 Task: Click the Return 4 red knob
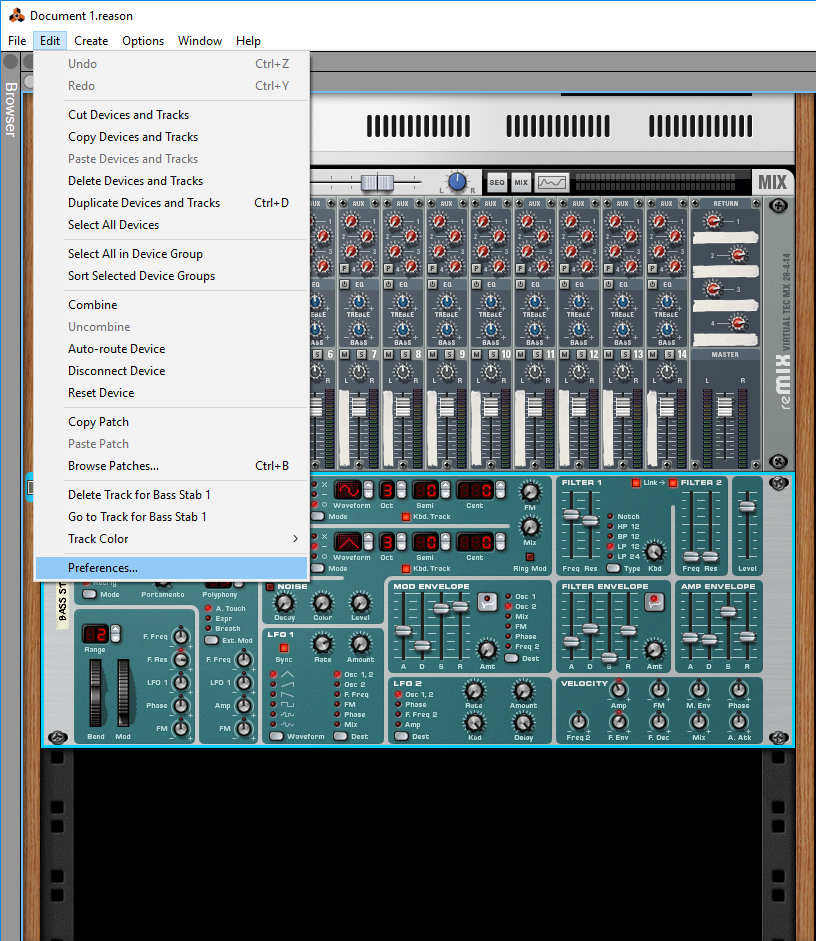(739, 323)
